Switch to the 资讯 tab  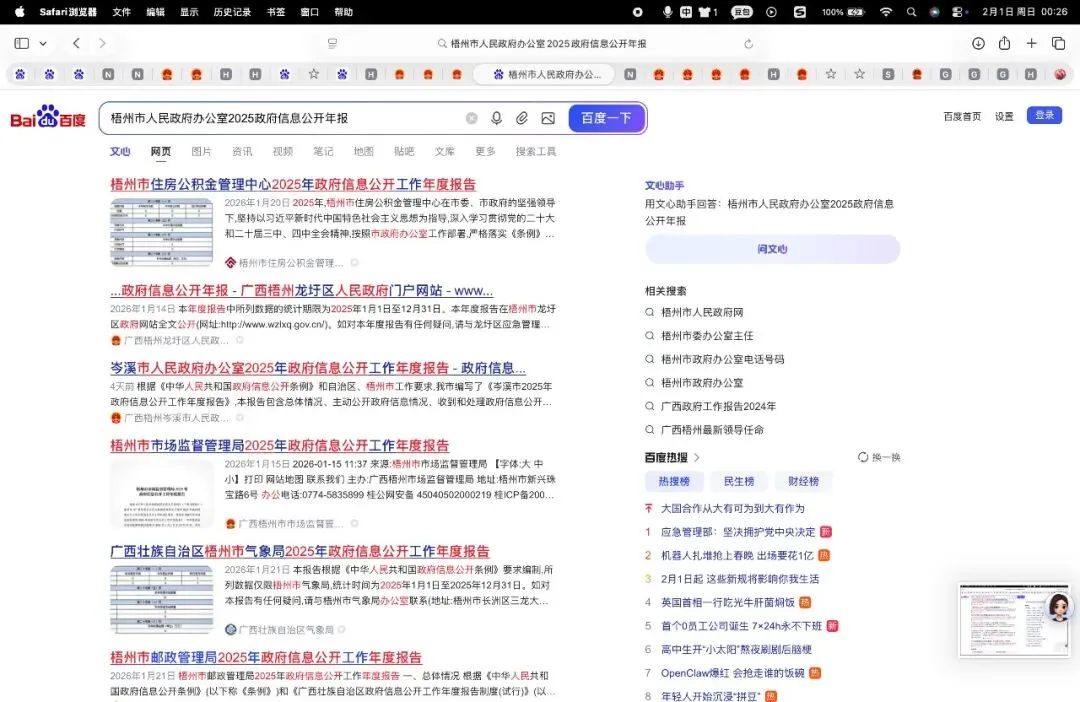(x=242, y=152)
